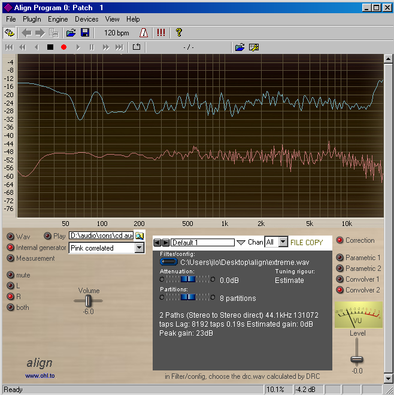Image resolution: width=394 pixels, height=395 pixels.
Task: Click the first toolbar icon beside back arrow
Action: tap(9, 33)
